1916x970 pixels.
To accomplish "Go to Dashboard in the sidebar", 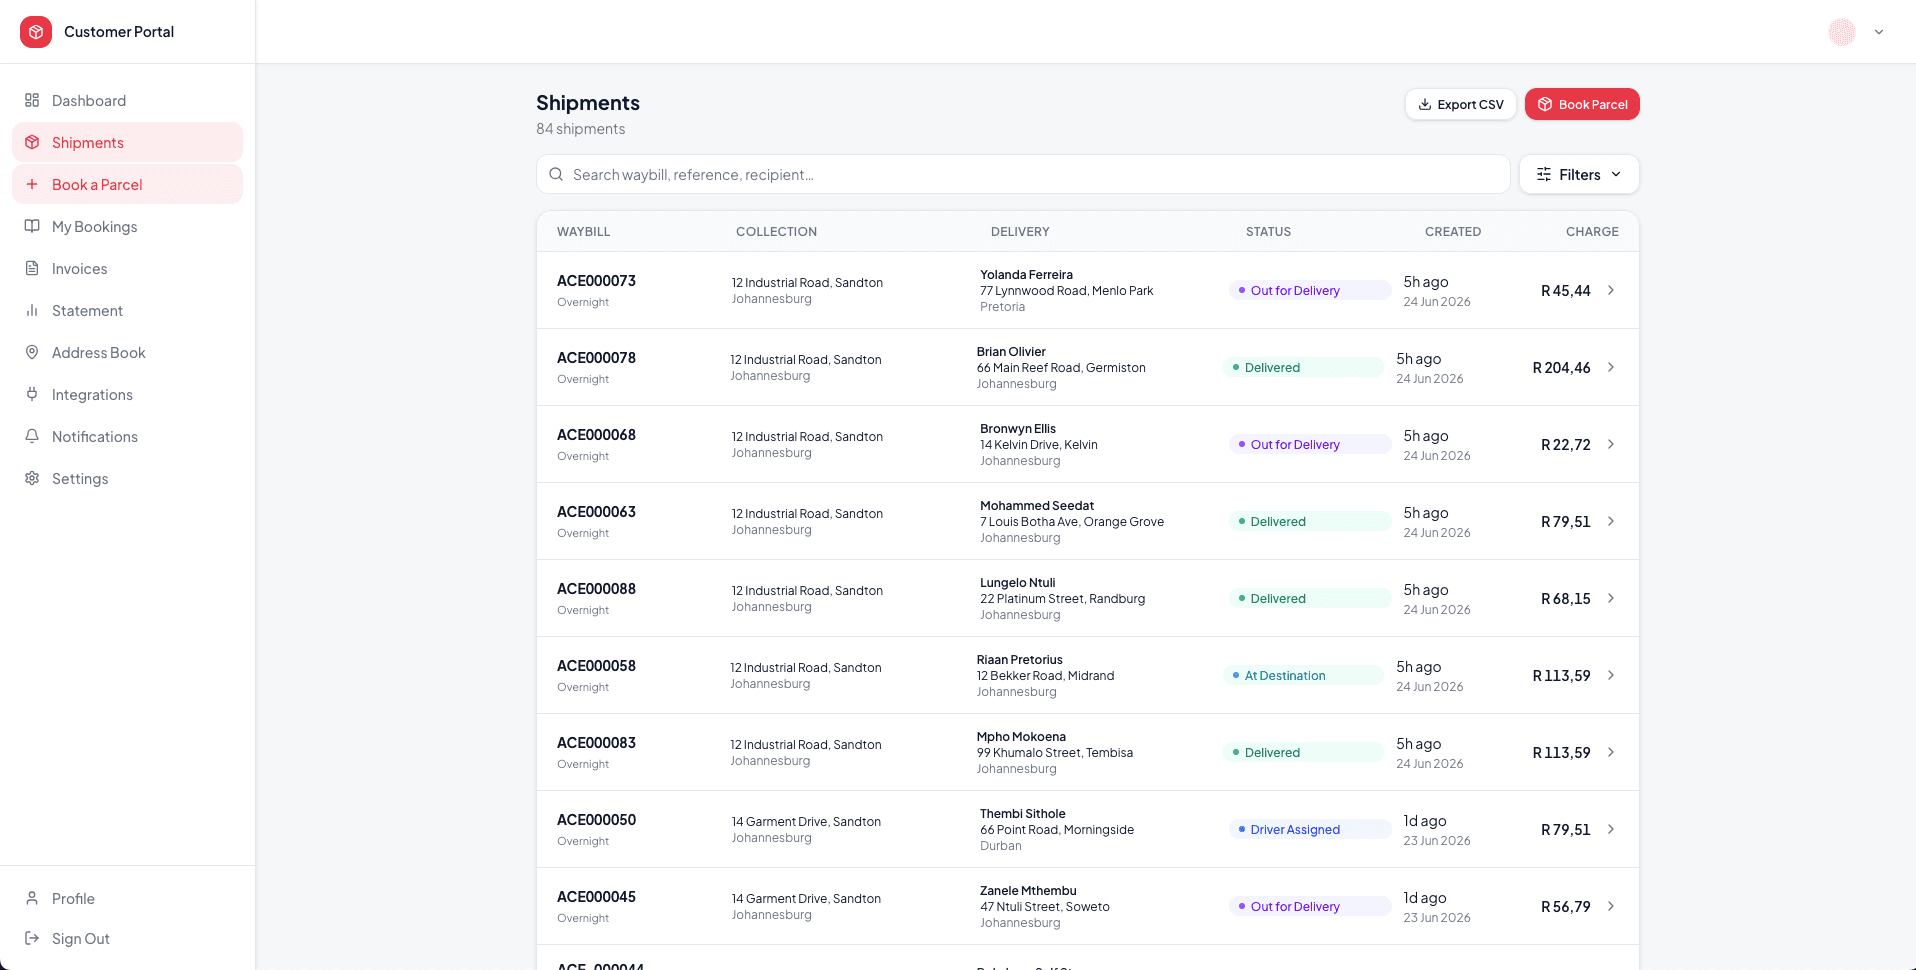I will [x=127, y=100].
